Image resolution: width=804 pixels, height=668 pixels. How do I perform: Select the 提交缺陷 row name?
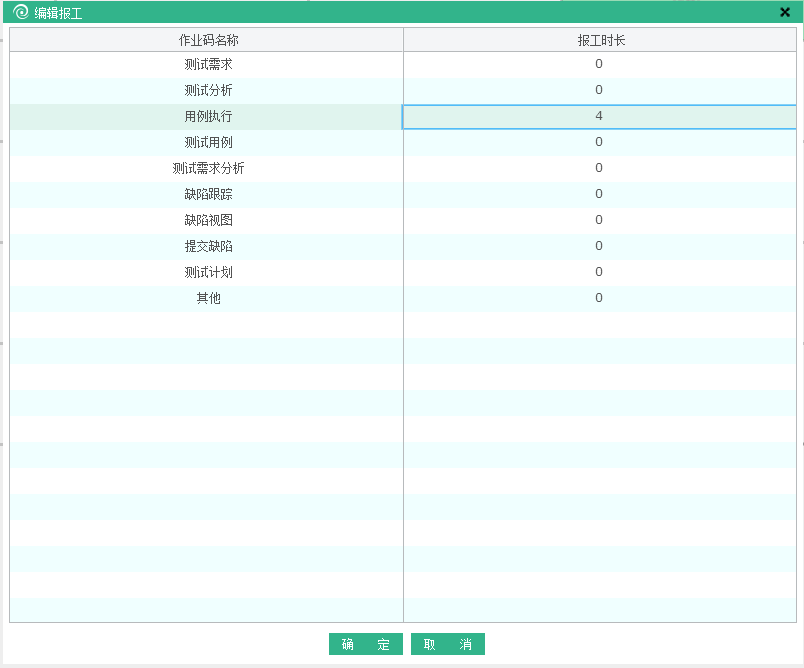point(208,246)
